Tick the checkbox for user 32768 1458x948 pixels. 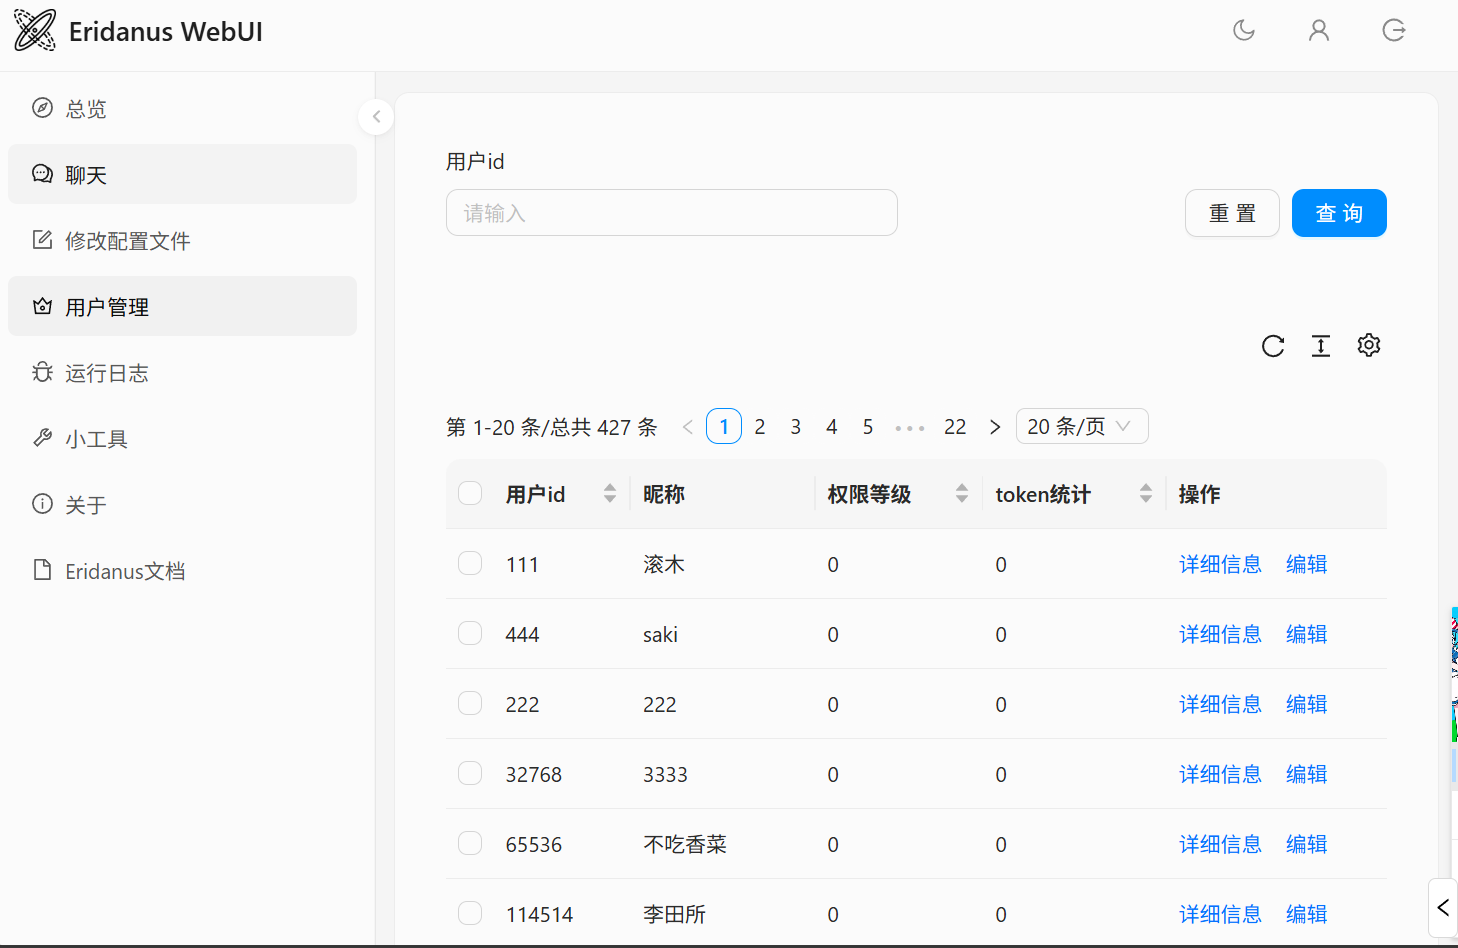click(x=470, y=774)
